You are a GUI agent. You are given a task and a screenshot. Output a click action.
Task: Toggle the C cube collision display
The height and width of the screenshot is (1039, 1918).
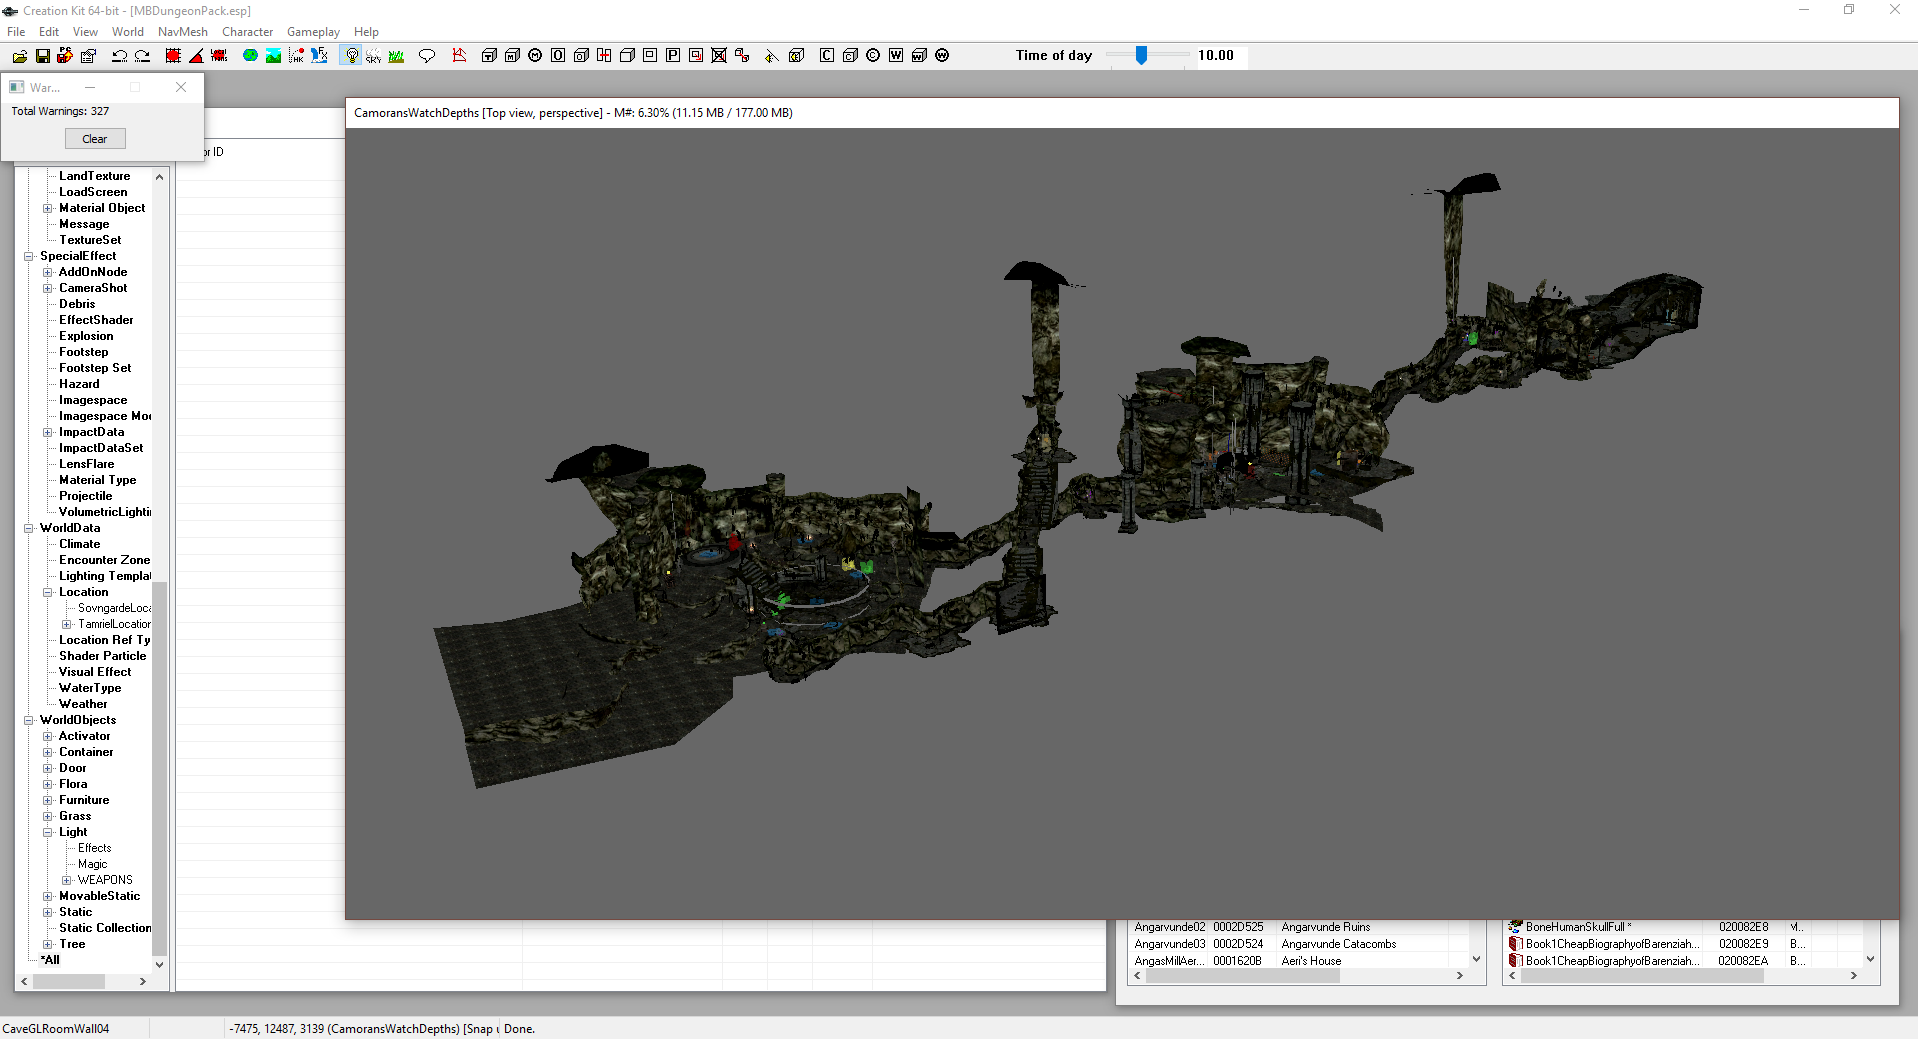pos(850,56)
